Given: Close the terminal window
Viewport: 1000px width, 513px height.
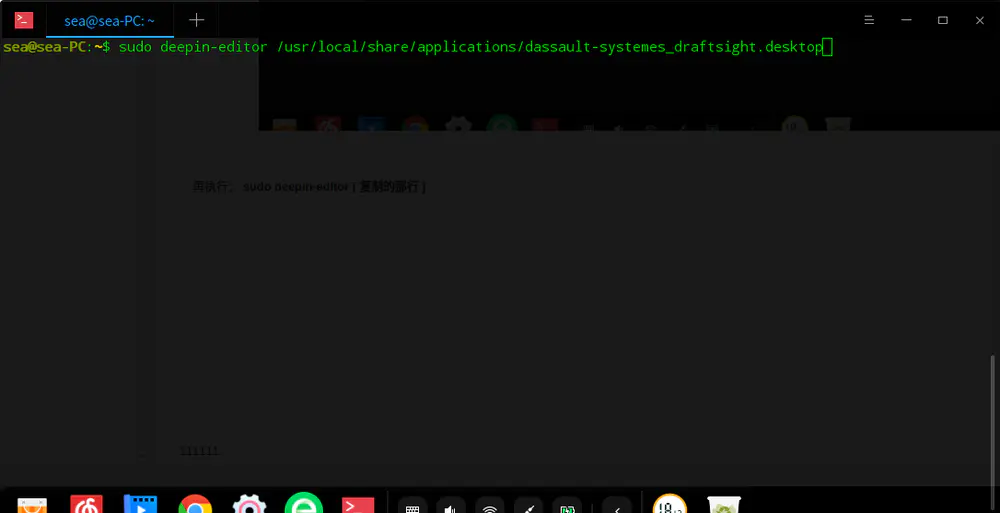Looking at the screenshot, I should click(x=978, y=20).
